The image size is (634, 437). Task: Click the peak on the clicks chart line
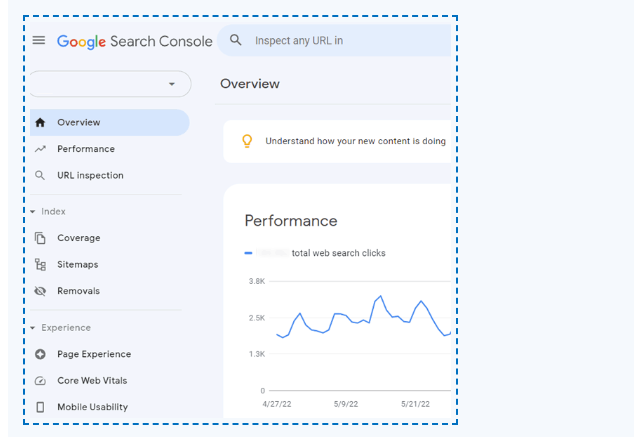pos(380,296)
